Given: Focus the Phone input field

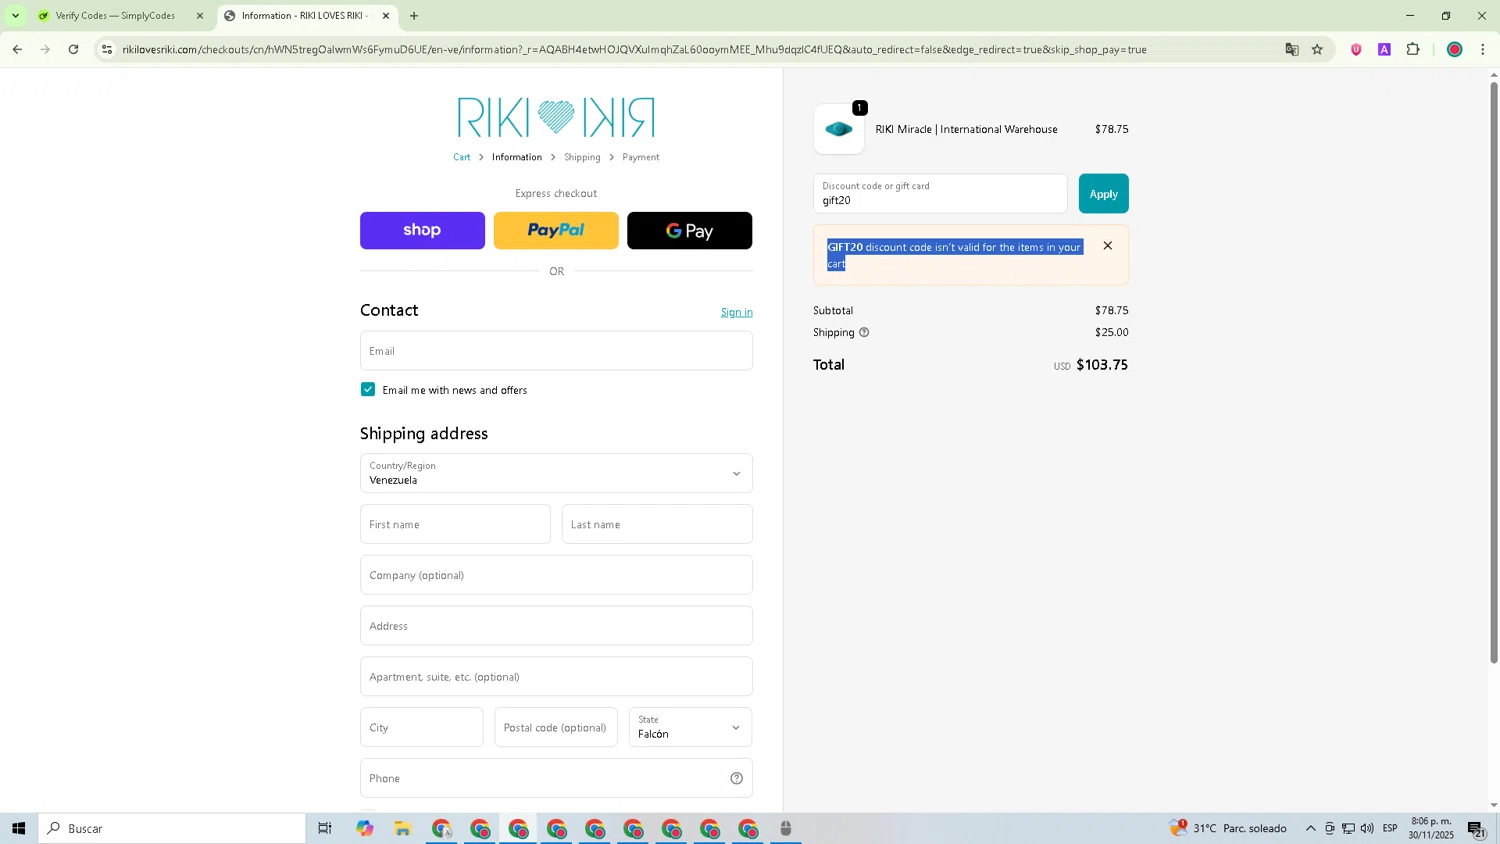Looking at the screenshot, I should pos(556,778).
